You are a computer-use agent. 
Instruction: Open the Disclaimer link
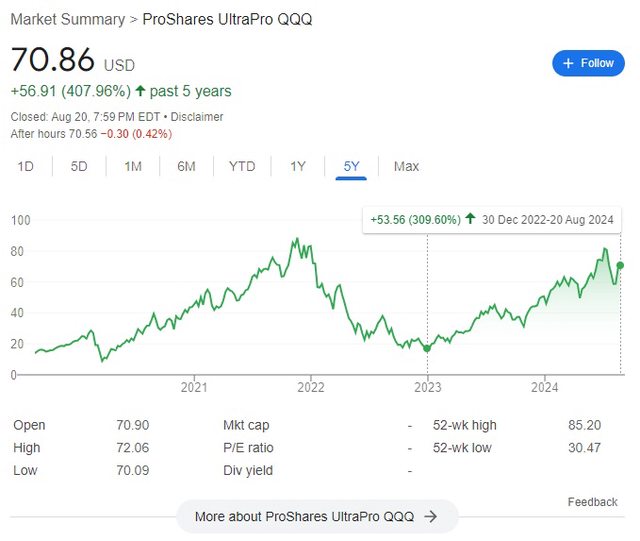click(197, 117)
